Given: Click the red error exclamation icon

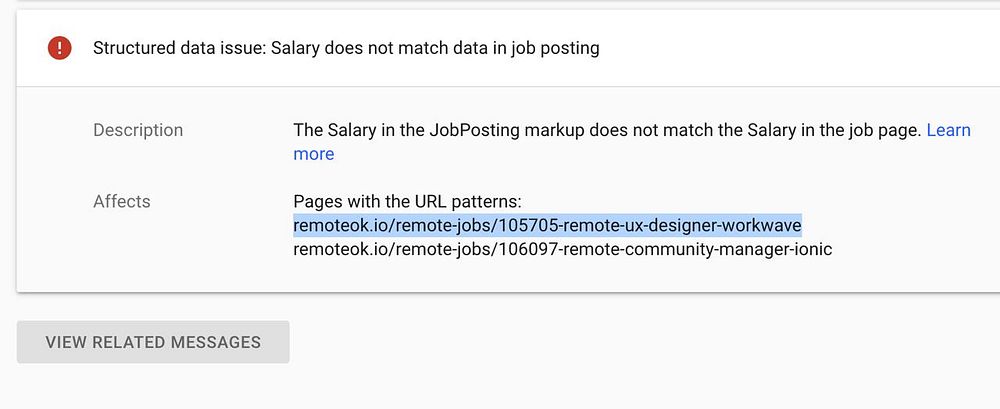Looking at the screenshot, I should tap(60, 47).
